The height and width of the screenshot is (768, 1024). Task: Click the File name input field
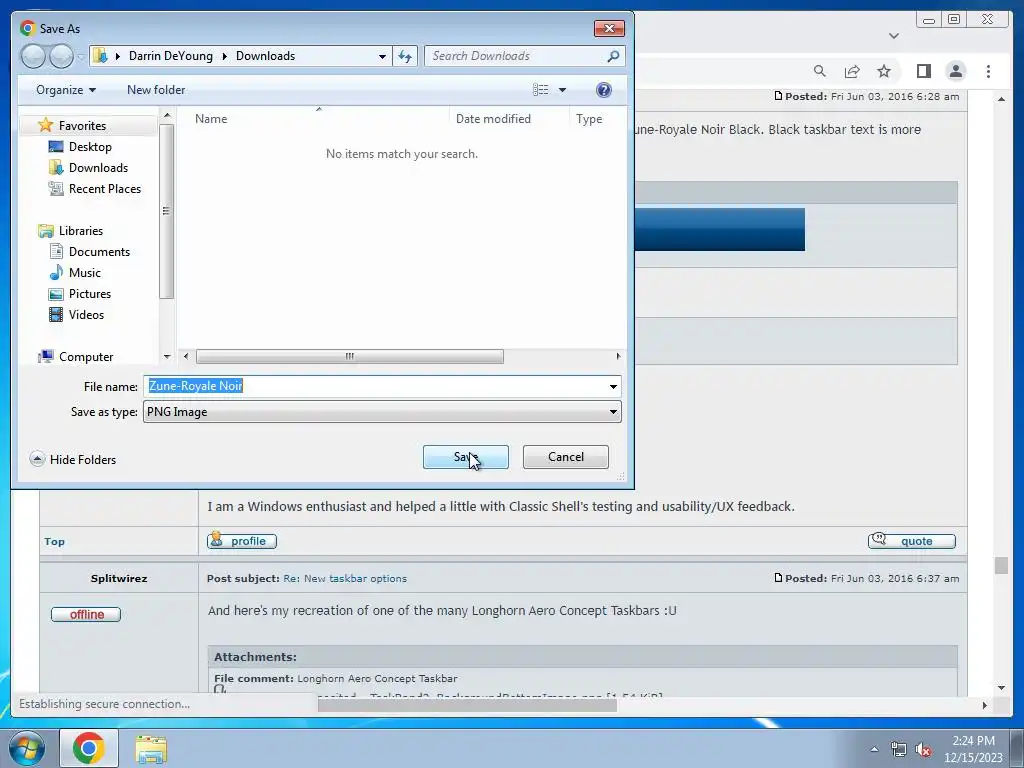coord(376,387)
